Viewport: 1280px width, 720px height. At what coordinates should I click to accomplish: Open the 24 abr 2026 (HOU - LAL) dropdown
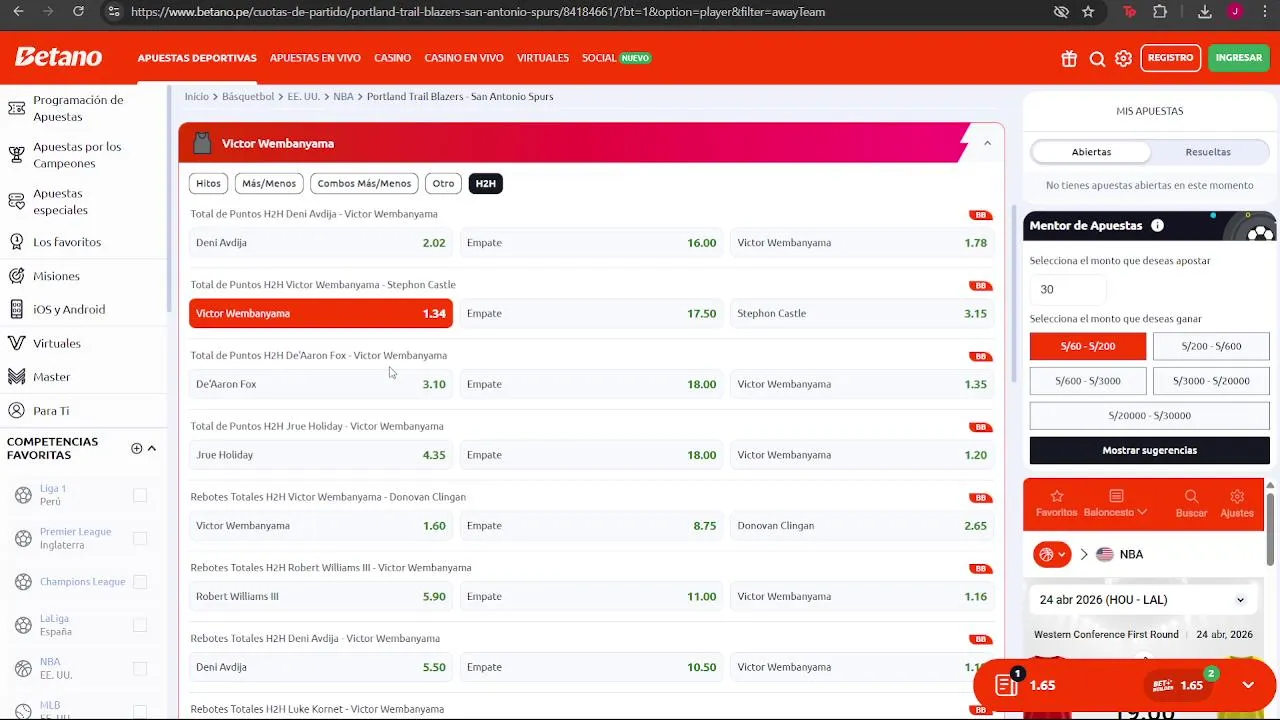coord(1142,600)
